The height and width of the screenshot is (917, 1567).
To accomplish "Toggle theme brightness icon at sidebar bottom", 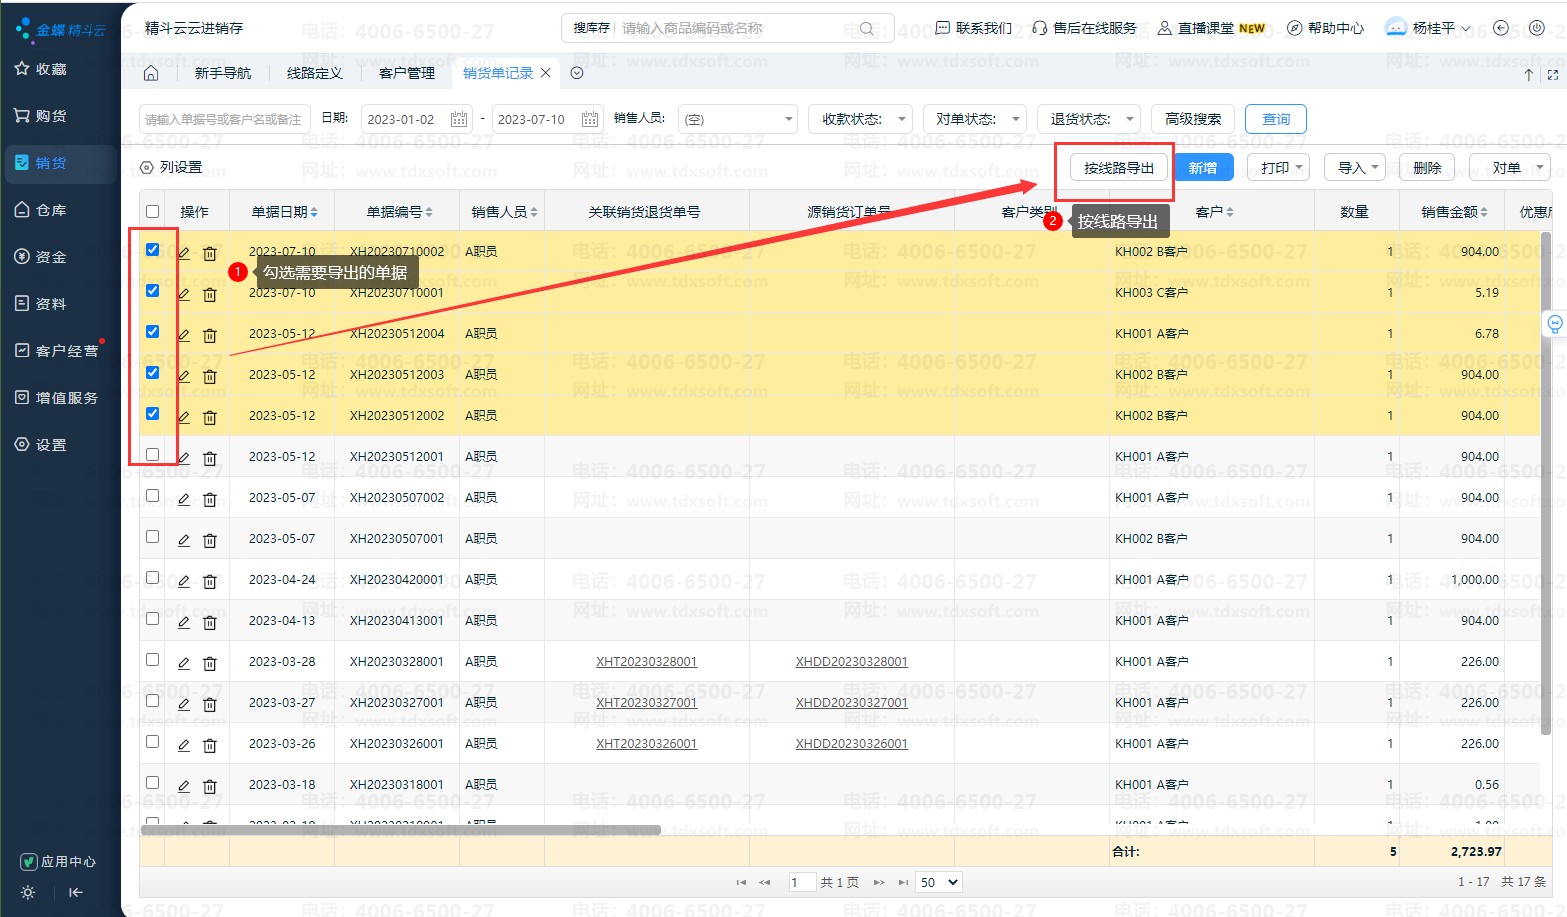I will point(28,892).
